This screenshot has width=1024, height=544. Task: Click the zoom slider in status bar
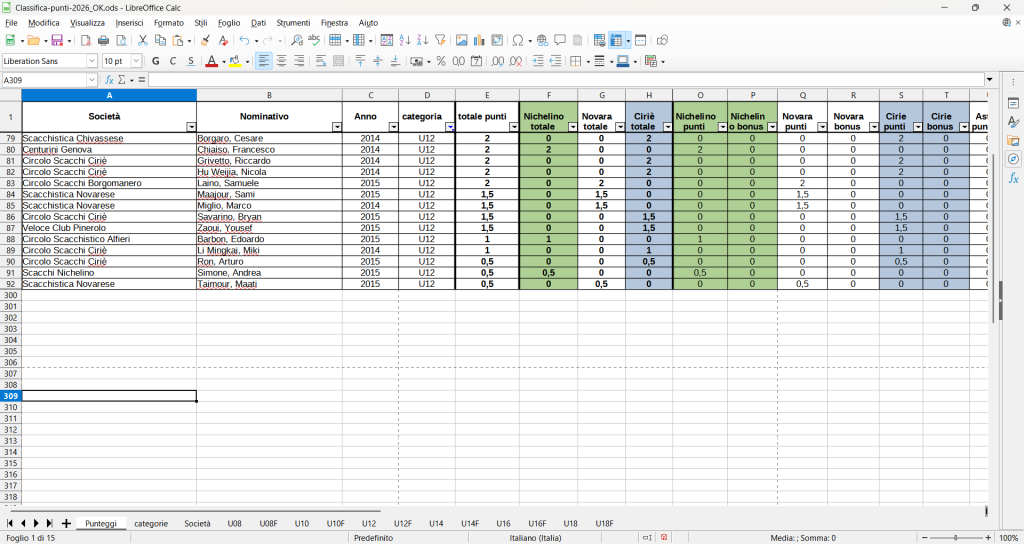point(955,538)
